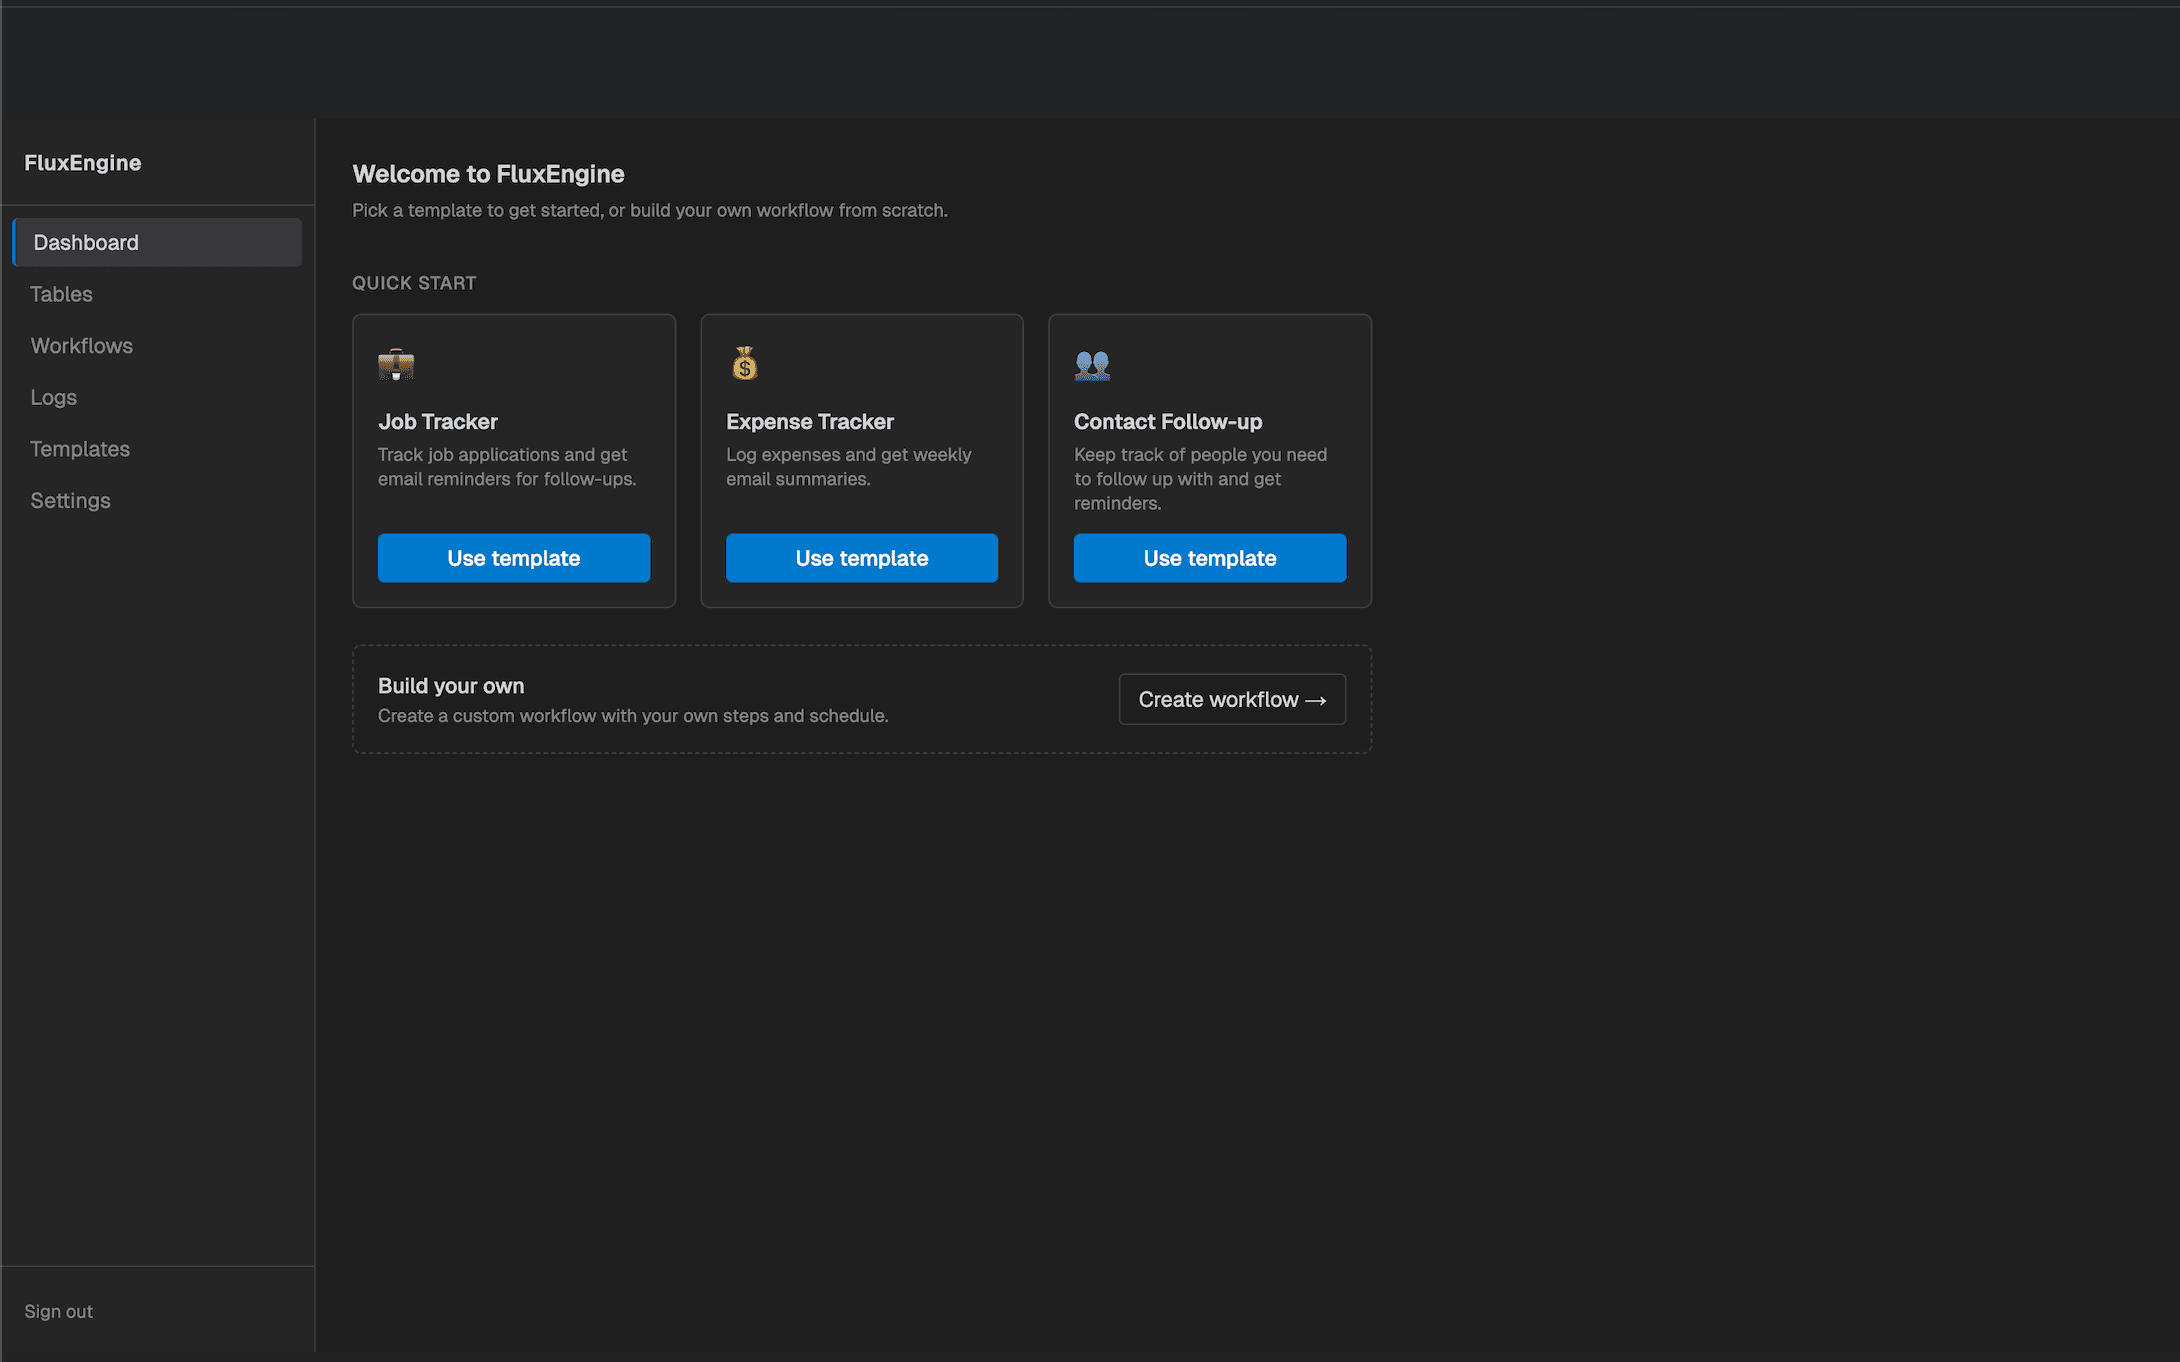Click the Welcome to FluxEngine heading
This screenshot has height=1362, width=2180.
[x=488, y=174]
